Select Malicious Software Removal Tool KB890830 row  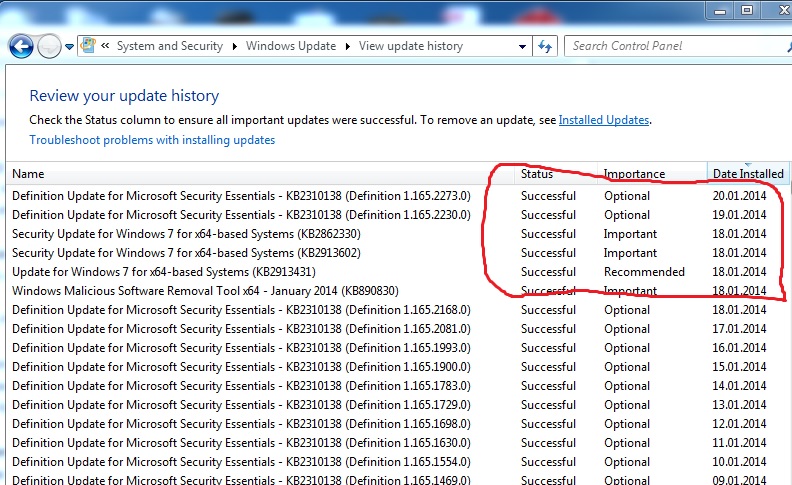coord(398,291)
